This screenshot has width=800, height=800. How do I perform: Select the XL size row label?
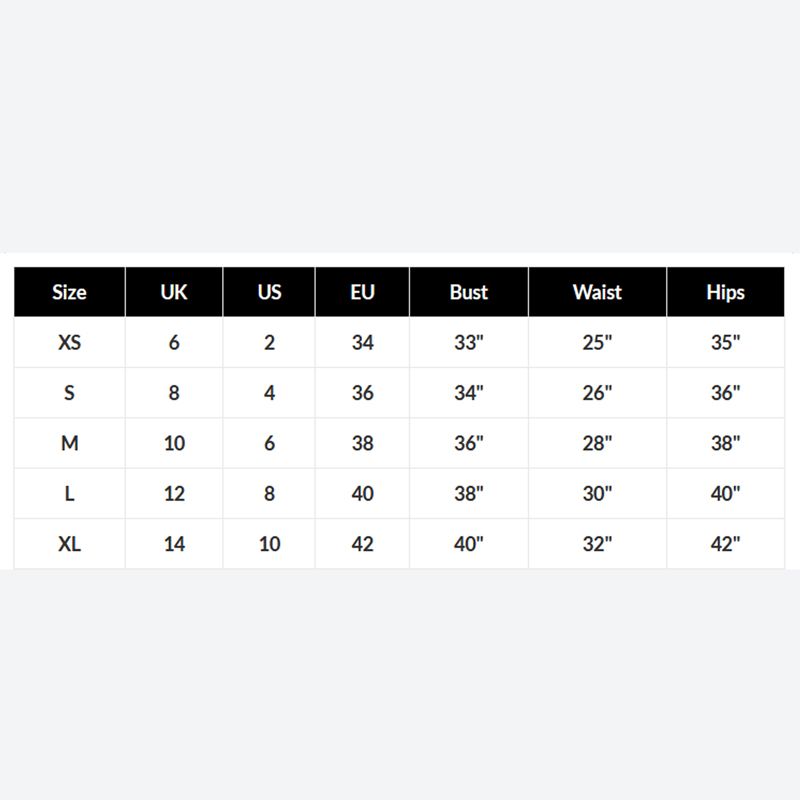pyautogui.click(x=69, y=544)
